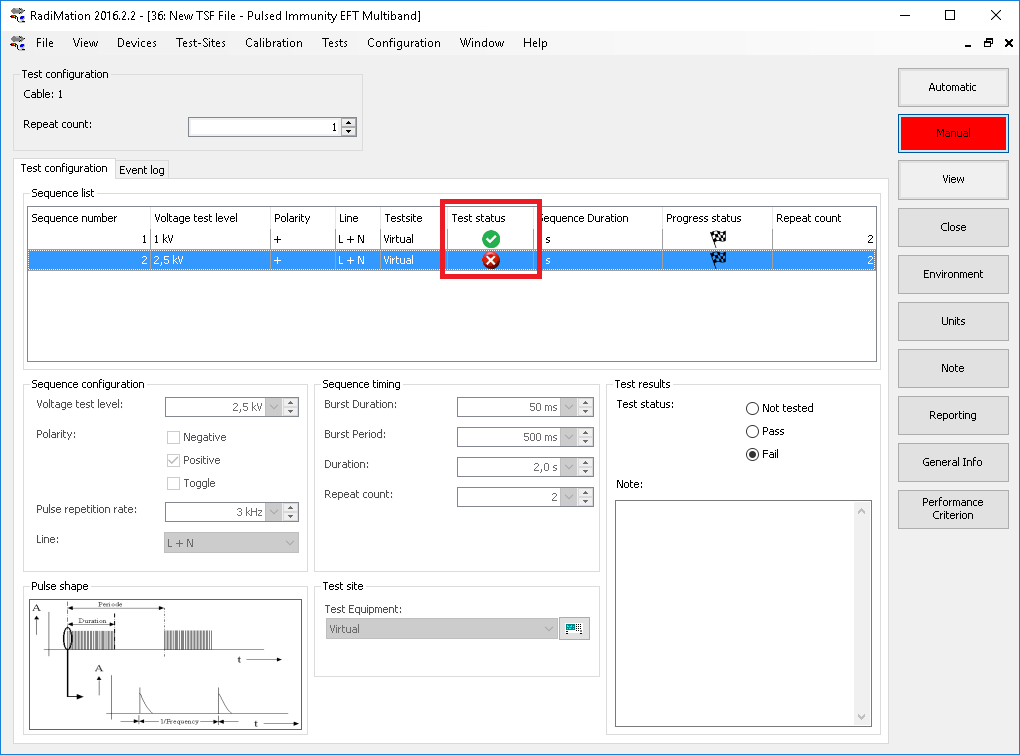Open the General Info button

953,462
